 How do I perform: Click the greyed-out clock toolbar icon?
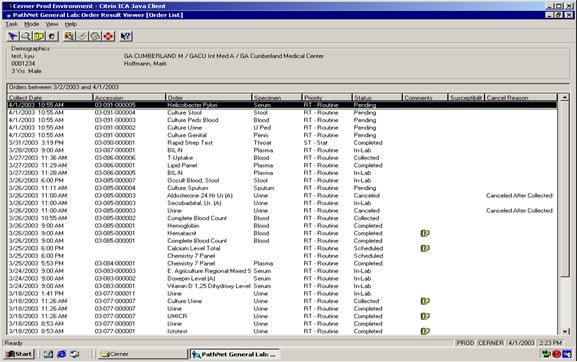coord(95,36)
